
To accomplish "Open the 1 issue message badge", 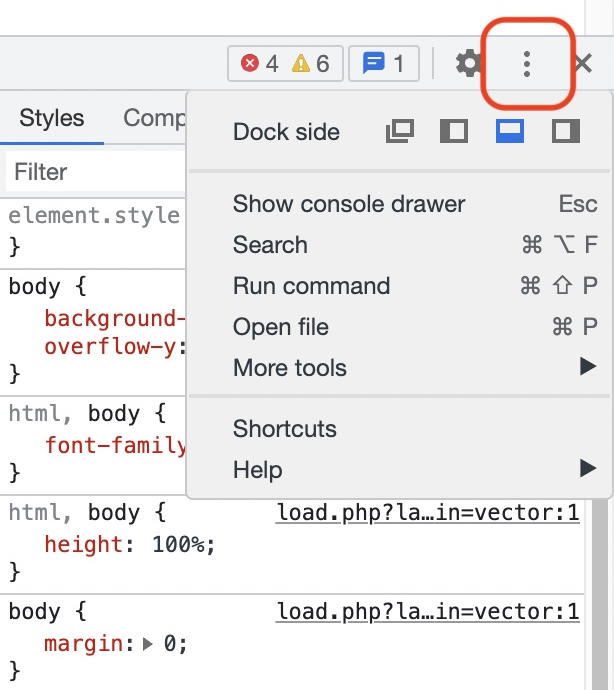I will [x=384, y=64].
